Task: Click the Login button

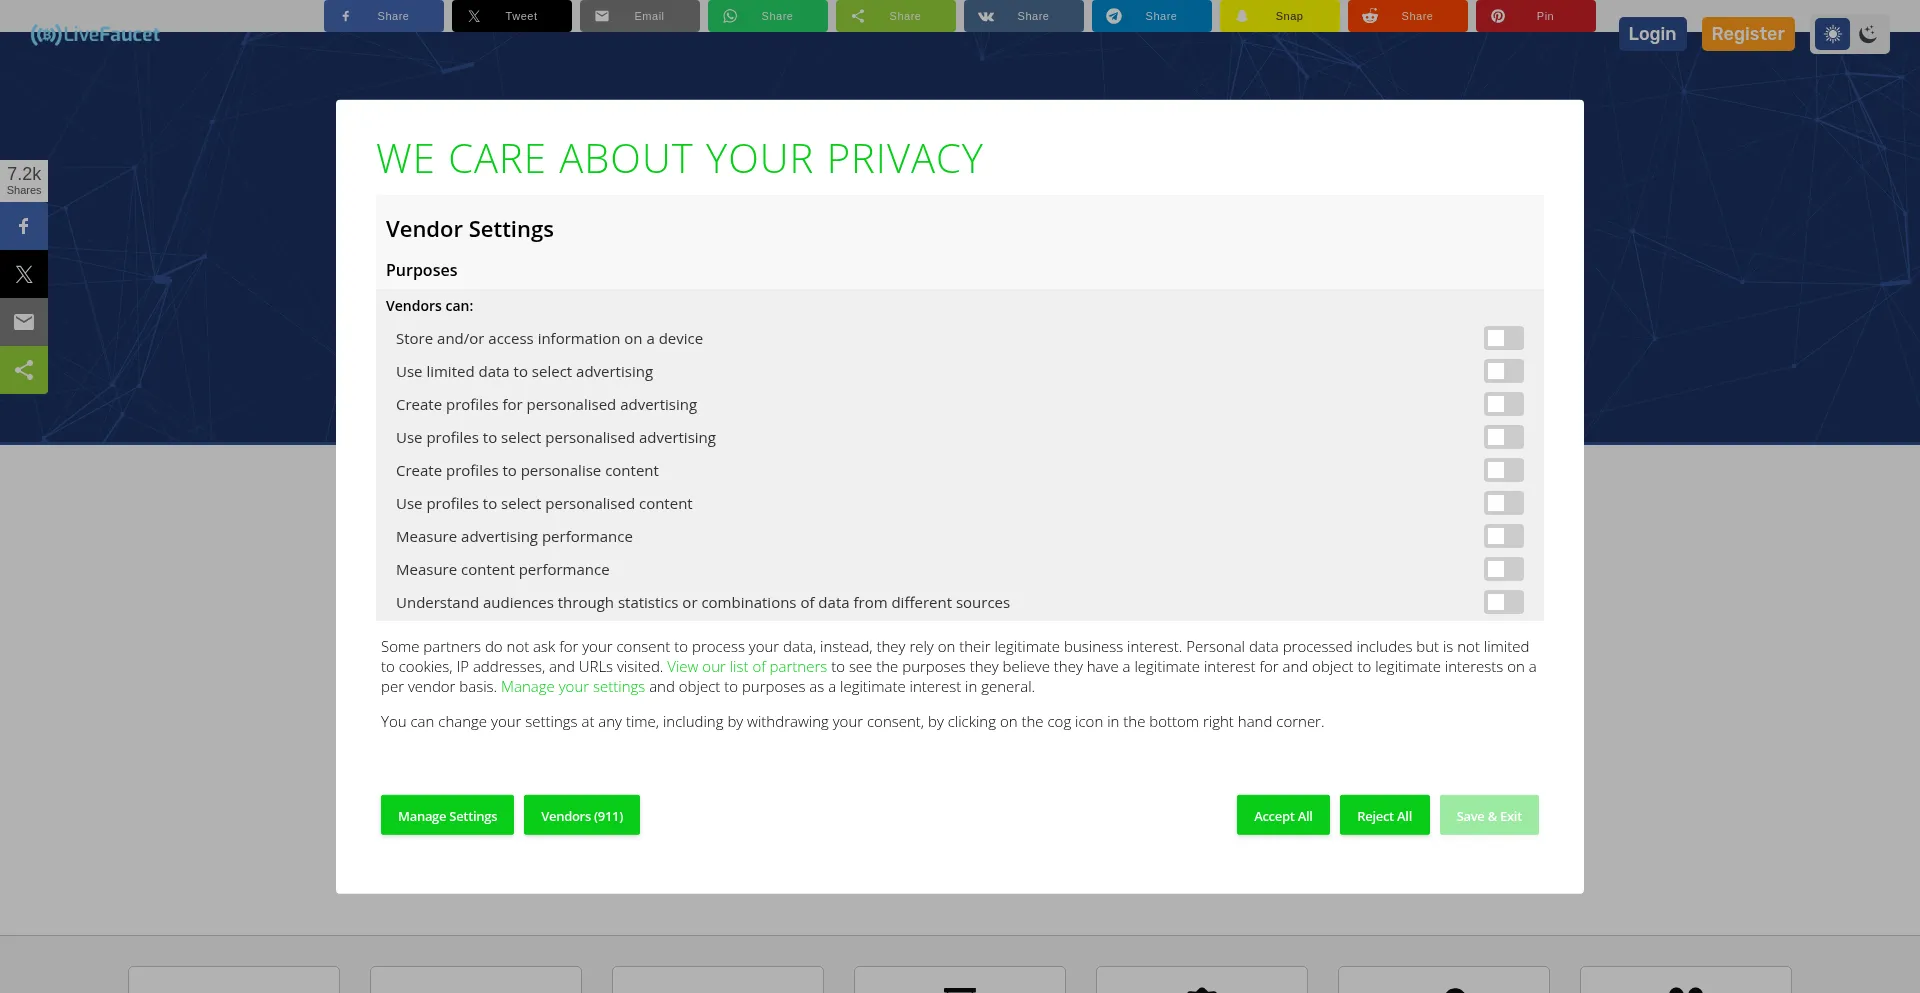Action: coord(1652,34)
